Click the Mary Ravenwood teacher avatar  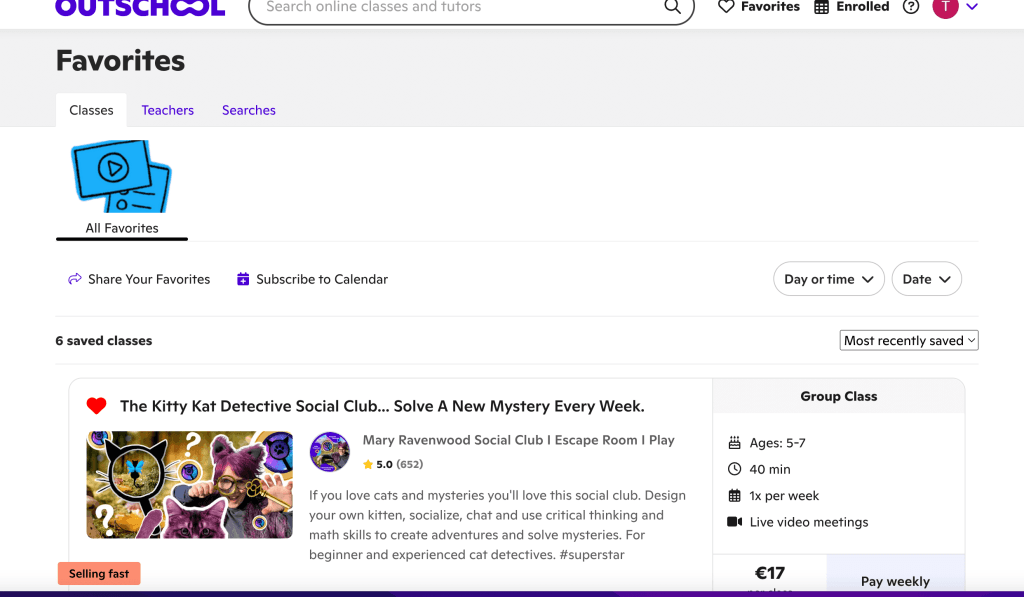click(330, 452)
